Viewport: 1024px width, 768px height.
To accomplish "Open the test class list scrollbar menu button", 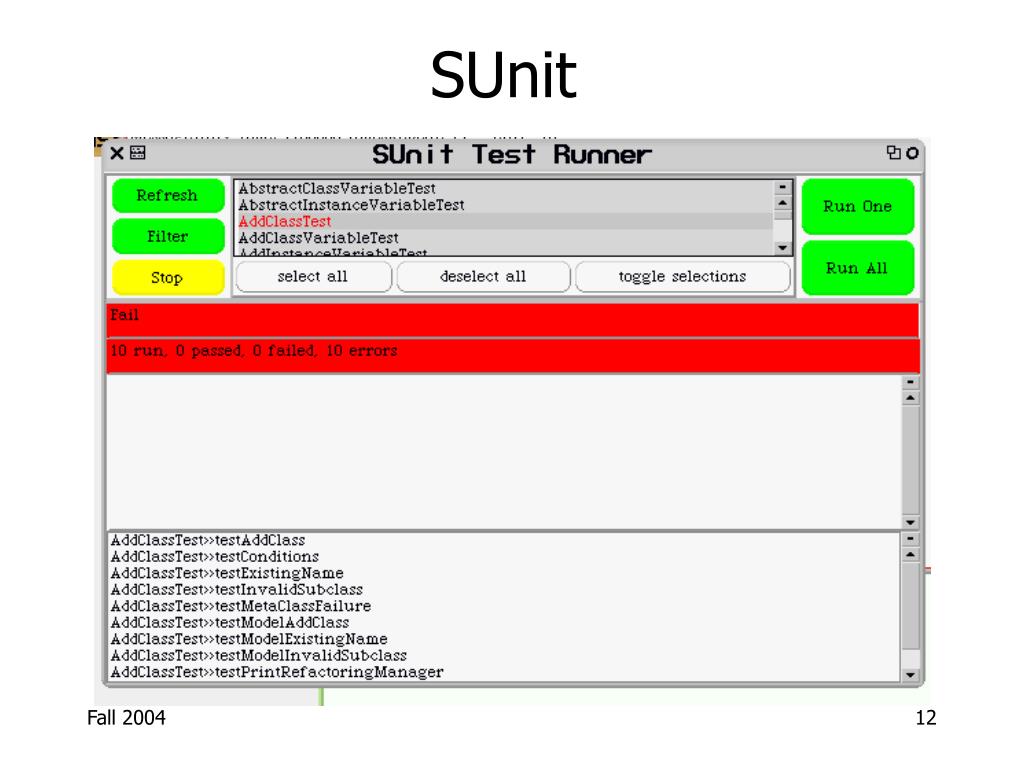I will pos(782,187).
